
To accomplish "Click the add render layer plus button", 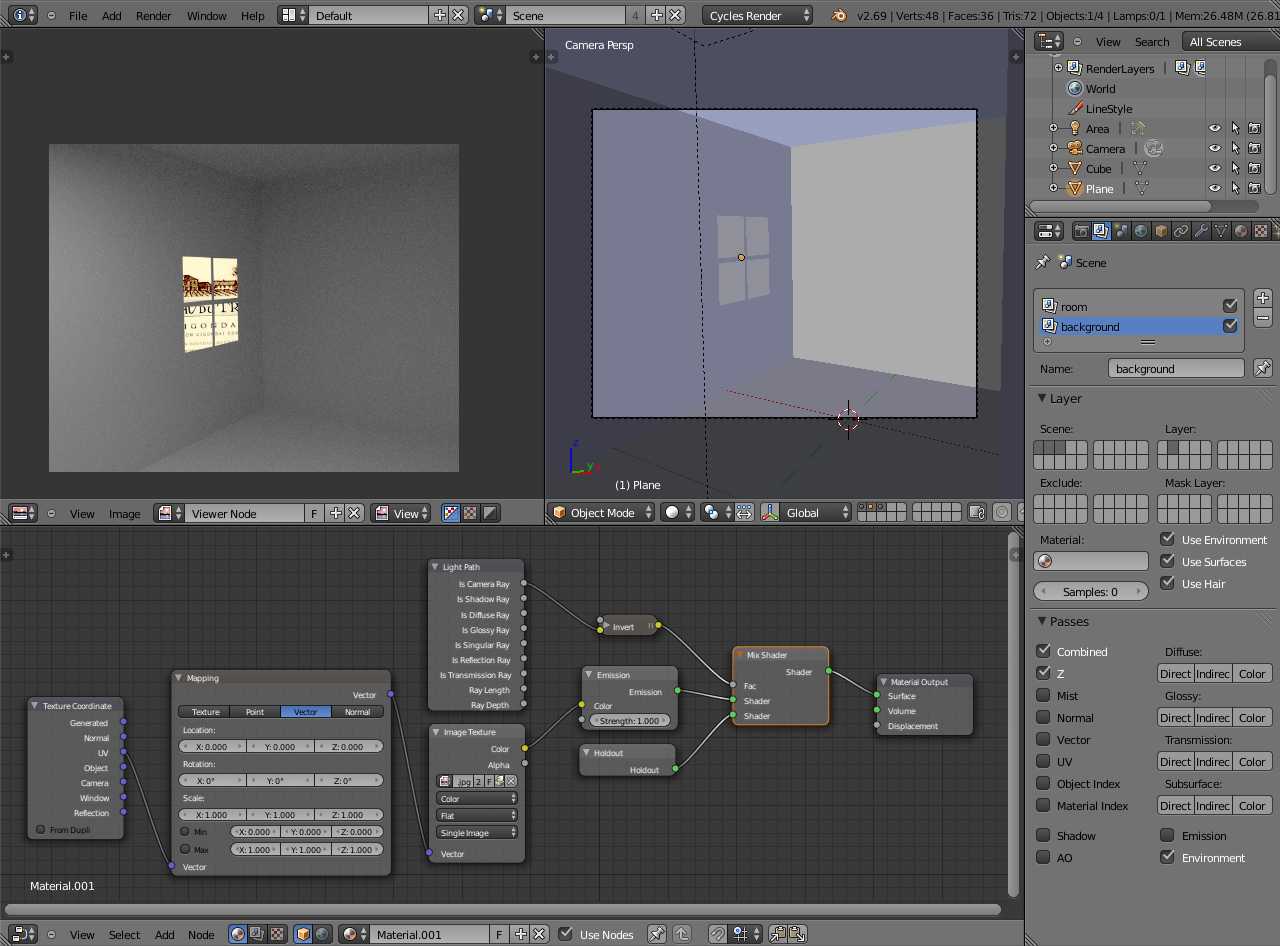I will 1263,298.
